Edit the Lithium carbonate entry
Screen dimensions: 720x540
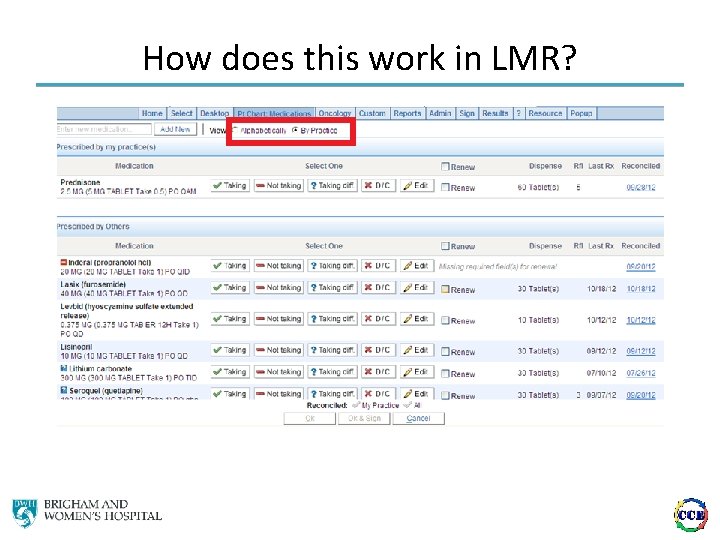click(416, 371)
